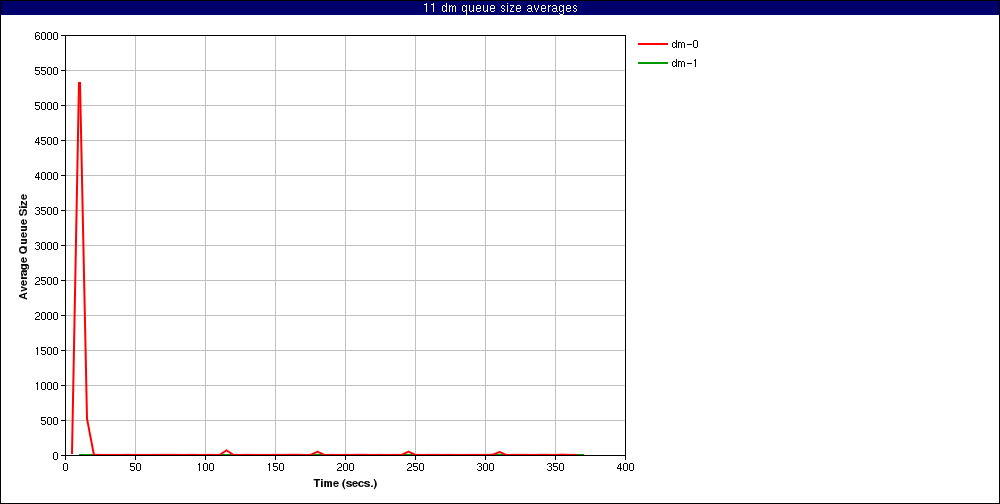1000x504 pixels.
Task: Click the x-axis tick label 250
Action: (415, 467)
